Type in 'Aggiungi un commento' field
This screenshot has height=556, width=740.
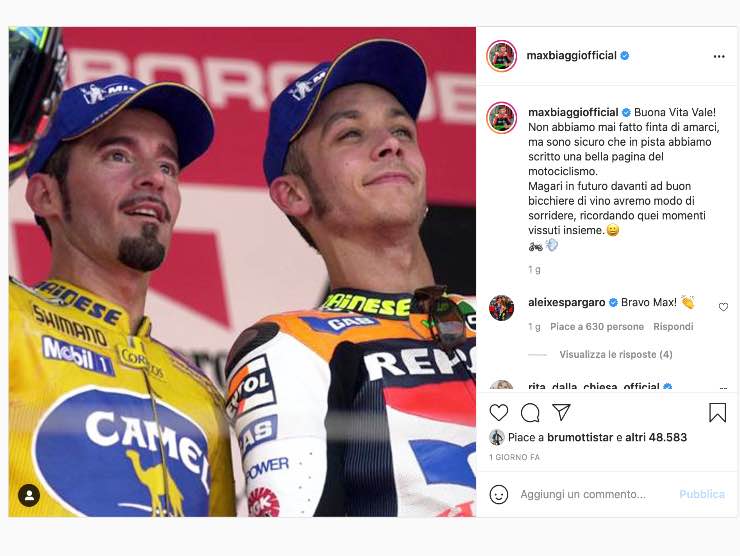tap(590, 494)
